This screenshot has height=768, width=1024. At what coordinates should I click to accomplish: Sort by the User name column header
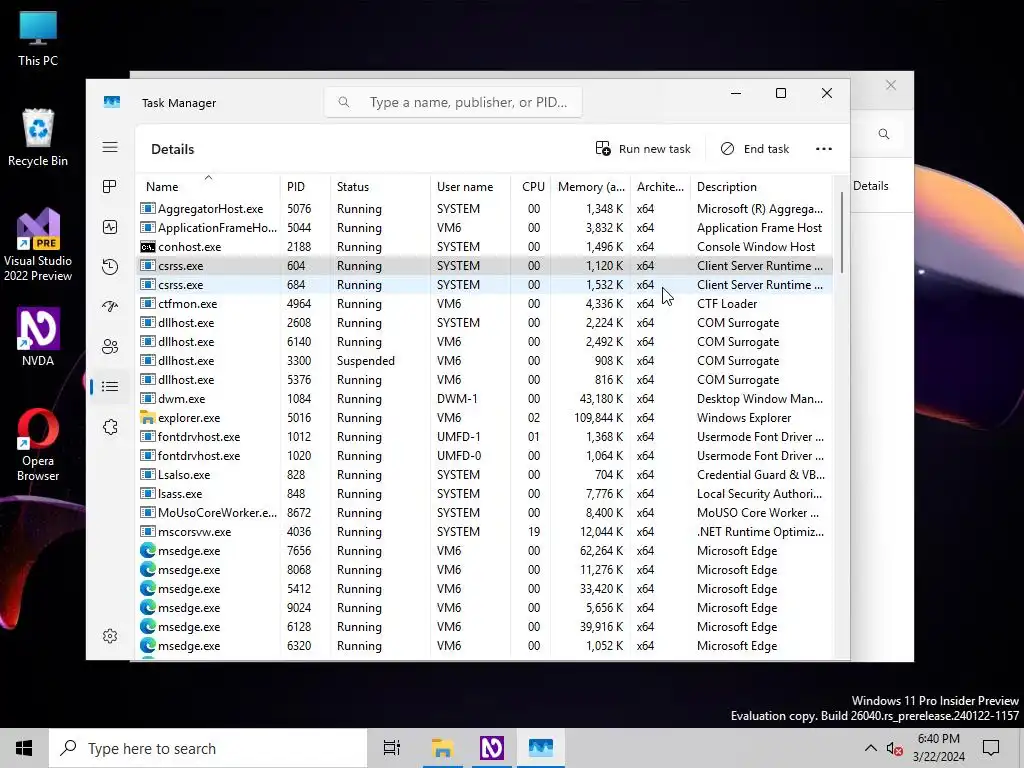pos(470,187)
